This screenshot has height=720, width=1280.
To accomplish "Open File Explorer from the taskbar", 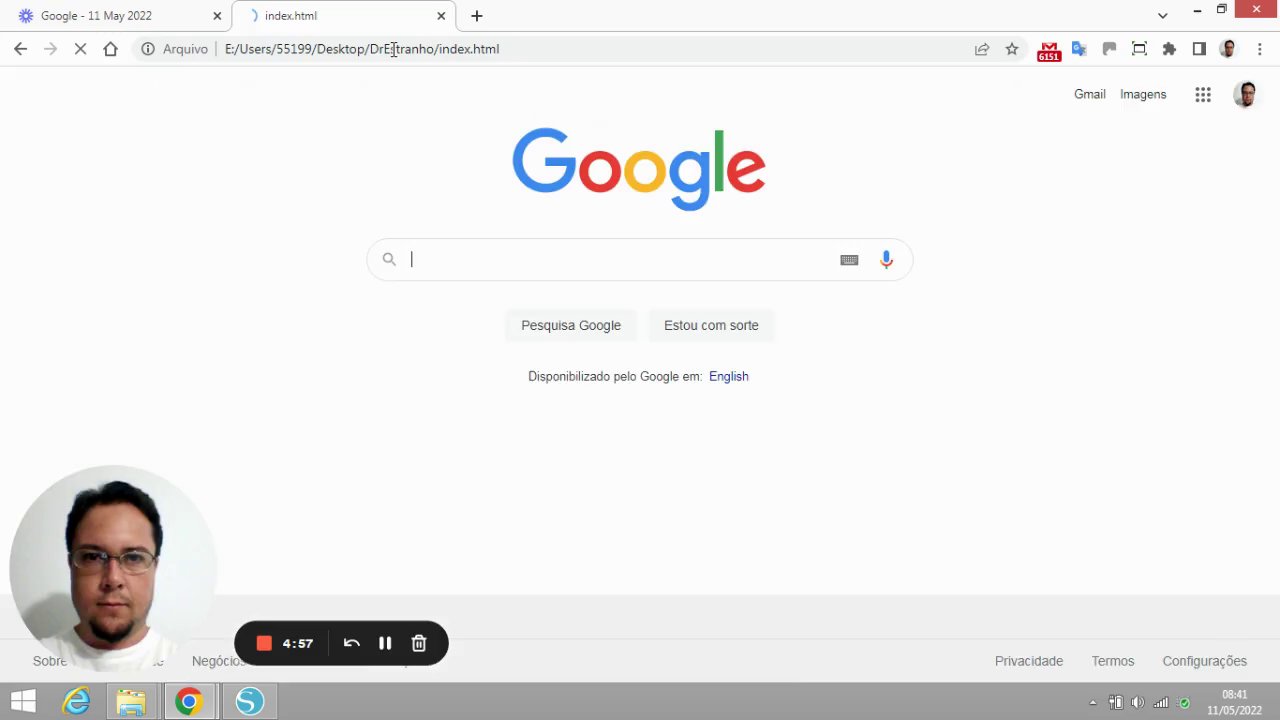I will (x=131, y=702).
